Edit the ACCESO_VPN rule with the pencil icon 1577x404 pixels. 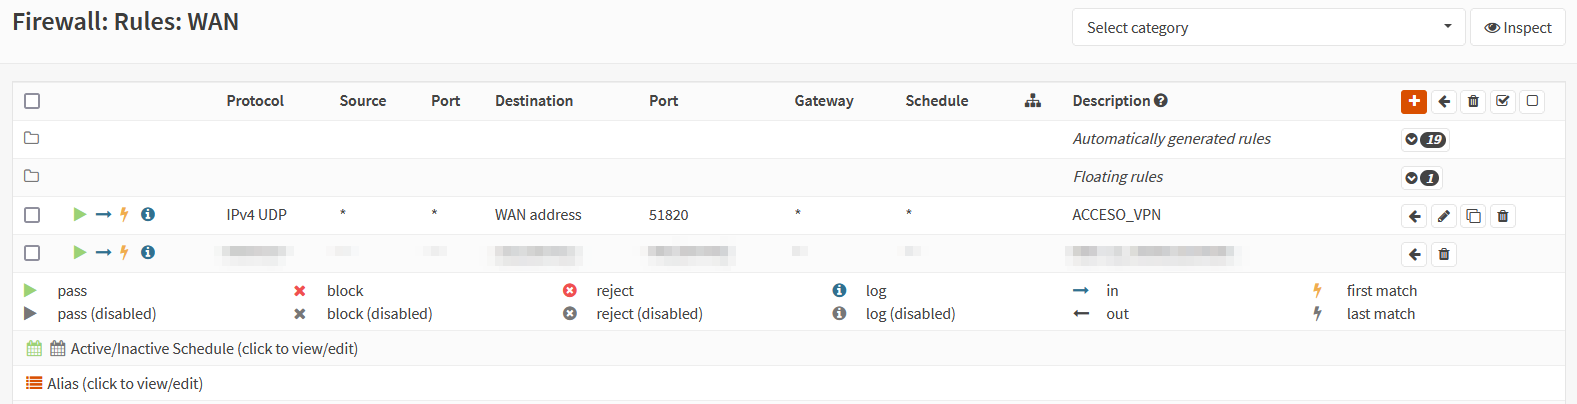pos(1444,216)
